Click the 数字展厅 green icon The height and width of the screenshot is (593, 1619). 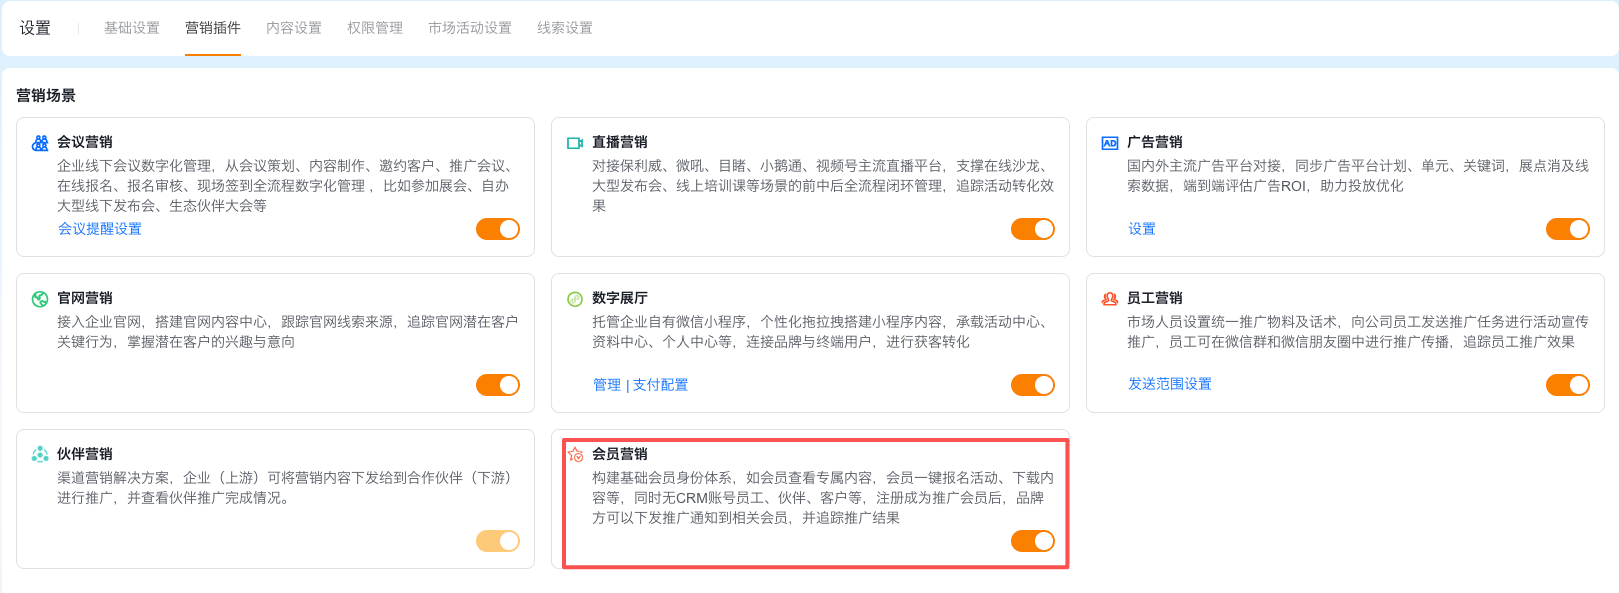575,299
